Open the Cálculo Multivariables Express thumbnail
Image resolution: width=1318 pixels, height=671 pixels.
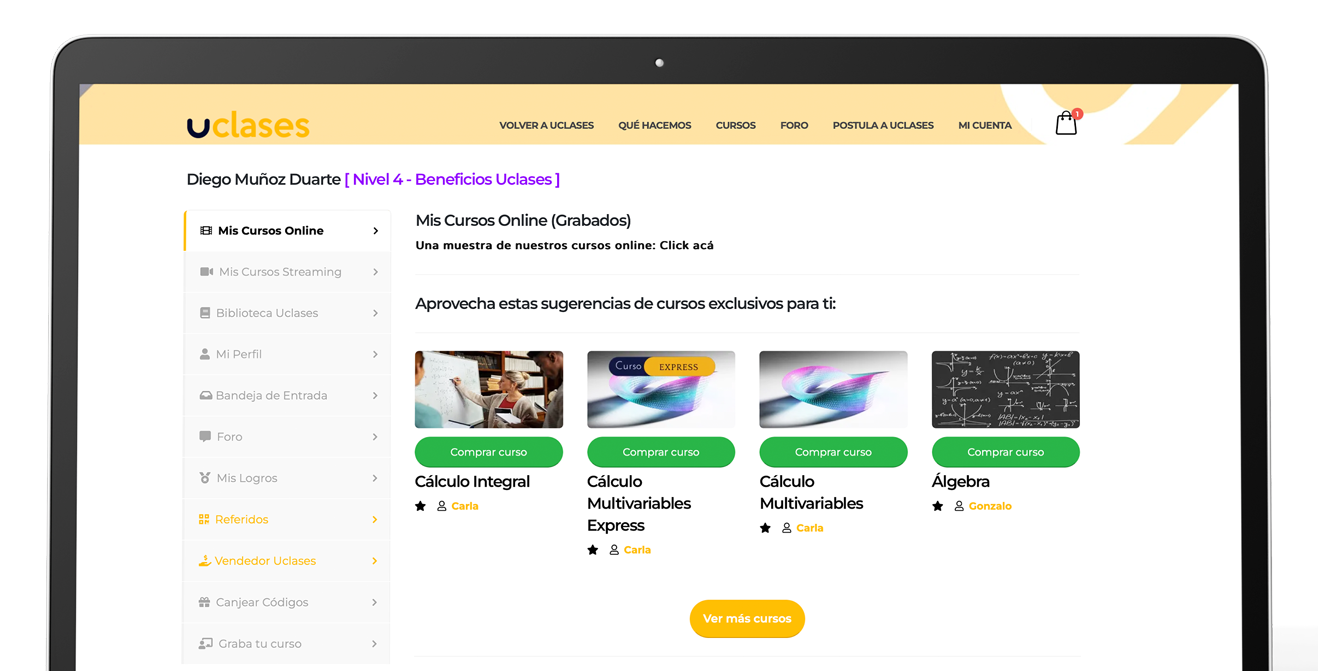661,390
